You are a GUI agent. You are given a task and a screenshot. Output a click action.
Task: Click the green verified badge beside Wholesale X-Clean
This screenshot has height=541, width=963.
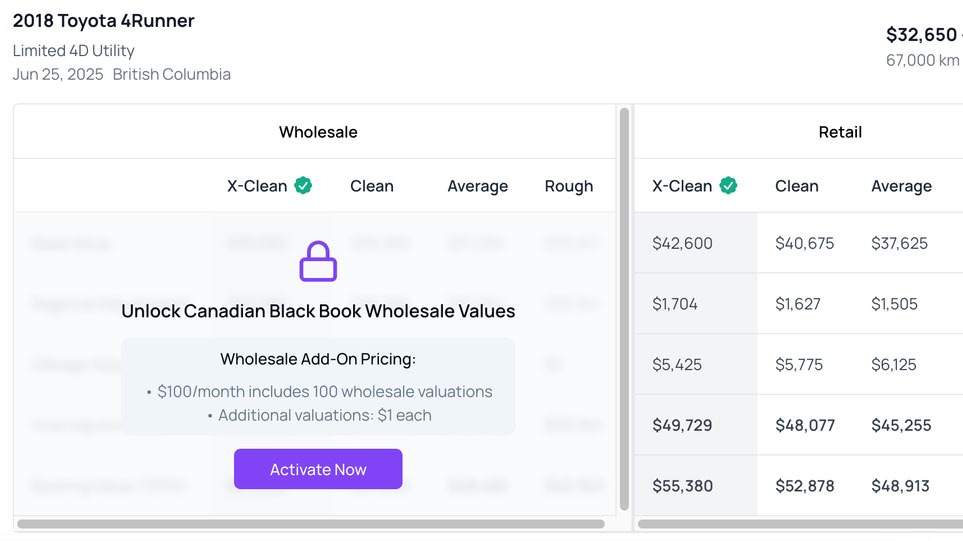tap(303, 185)
